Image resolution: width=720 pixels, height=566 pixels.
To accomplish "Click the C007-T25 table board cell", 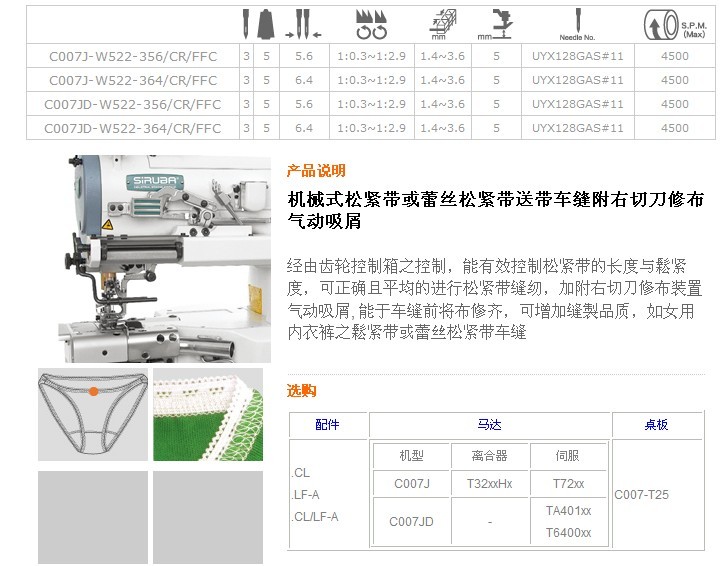I will pos(642,494).
